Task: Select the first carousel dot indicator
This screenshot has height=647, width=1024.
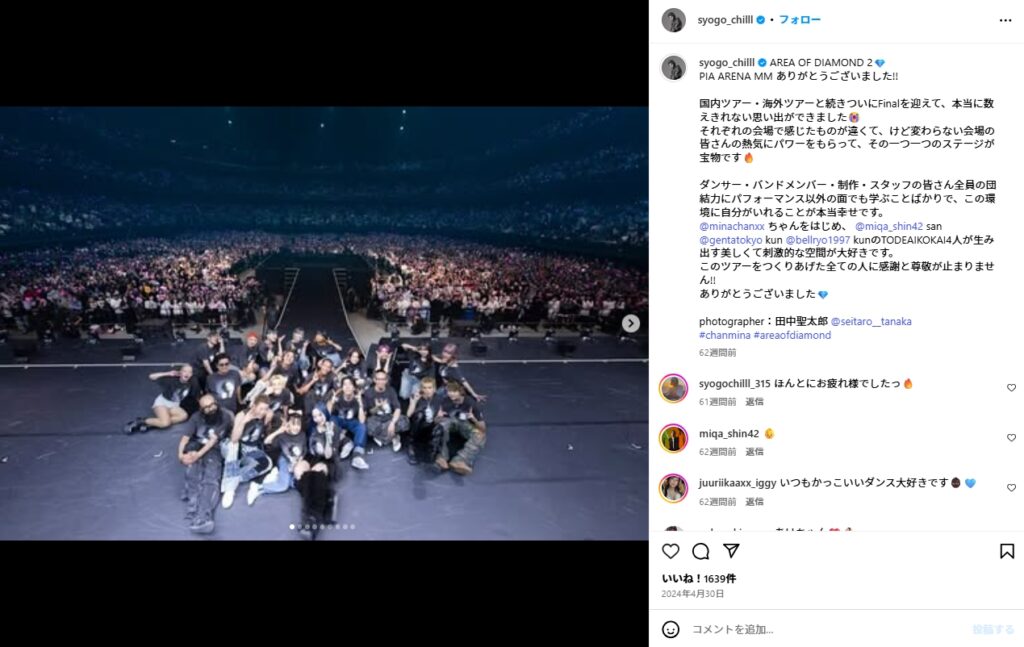Action: point(292,527)
